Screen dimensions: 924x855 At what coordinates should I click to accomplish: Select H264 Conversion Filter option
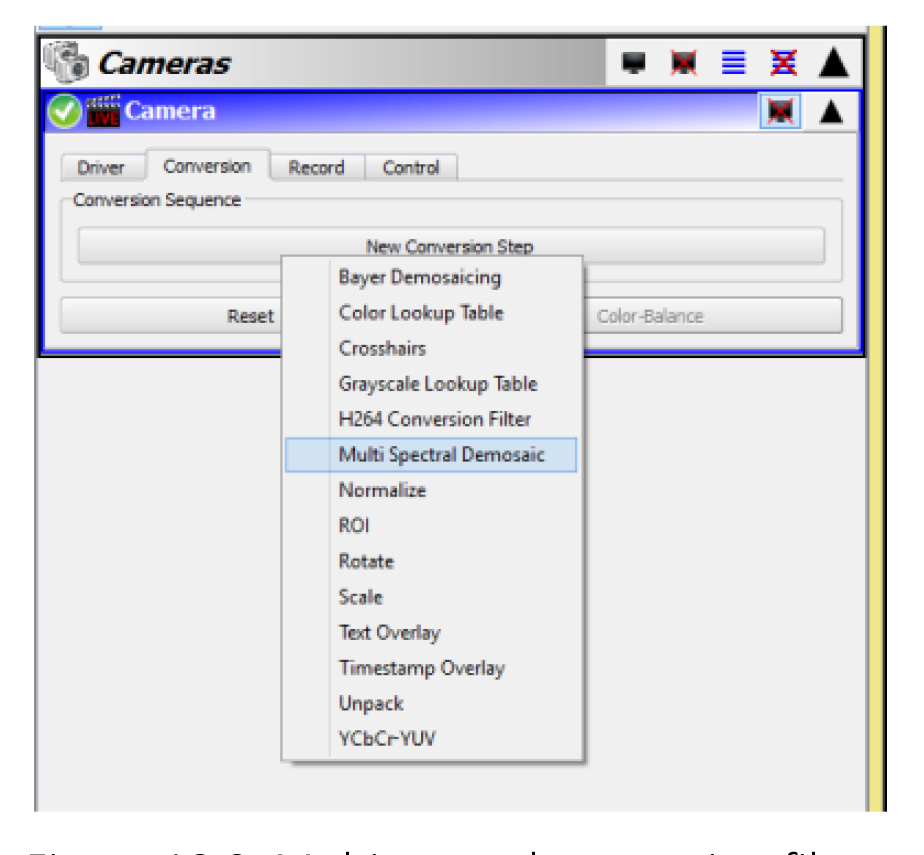(x=434, y=419)
